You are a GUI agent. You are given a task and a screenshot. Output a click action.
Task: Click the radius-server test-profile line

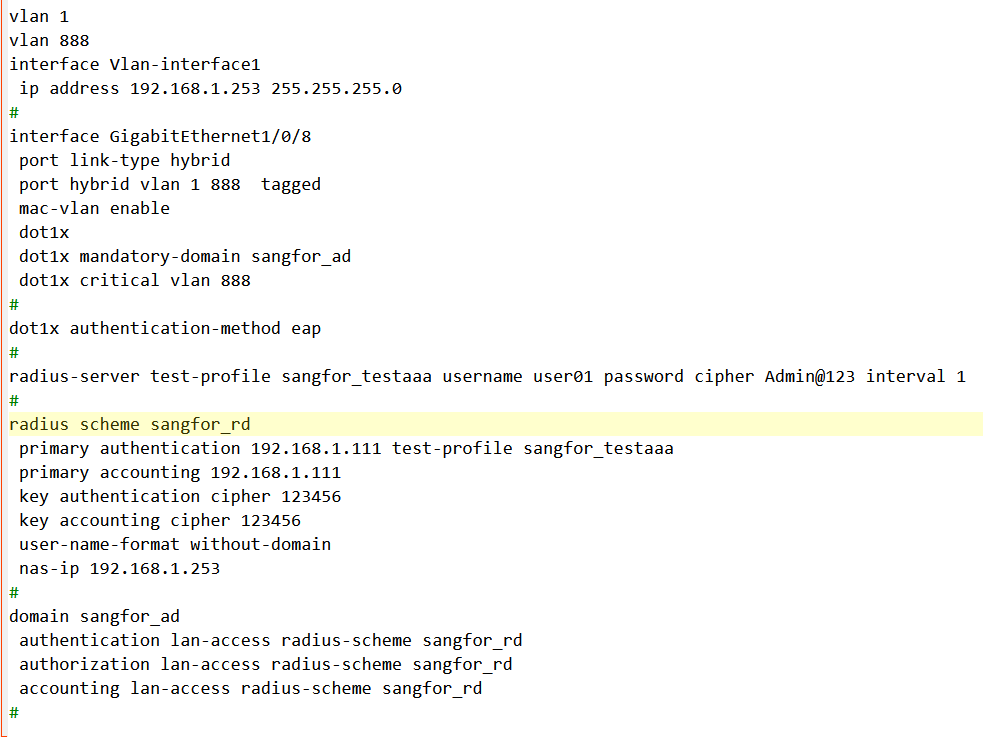(x=487, y=376)
